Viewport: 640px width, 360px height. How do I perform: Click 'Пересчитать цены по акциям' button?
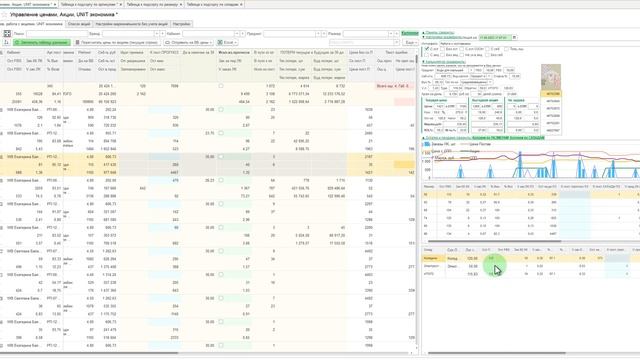(x=117, y=42)
